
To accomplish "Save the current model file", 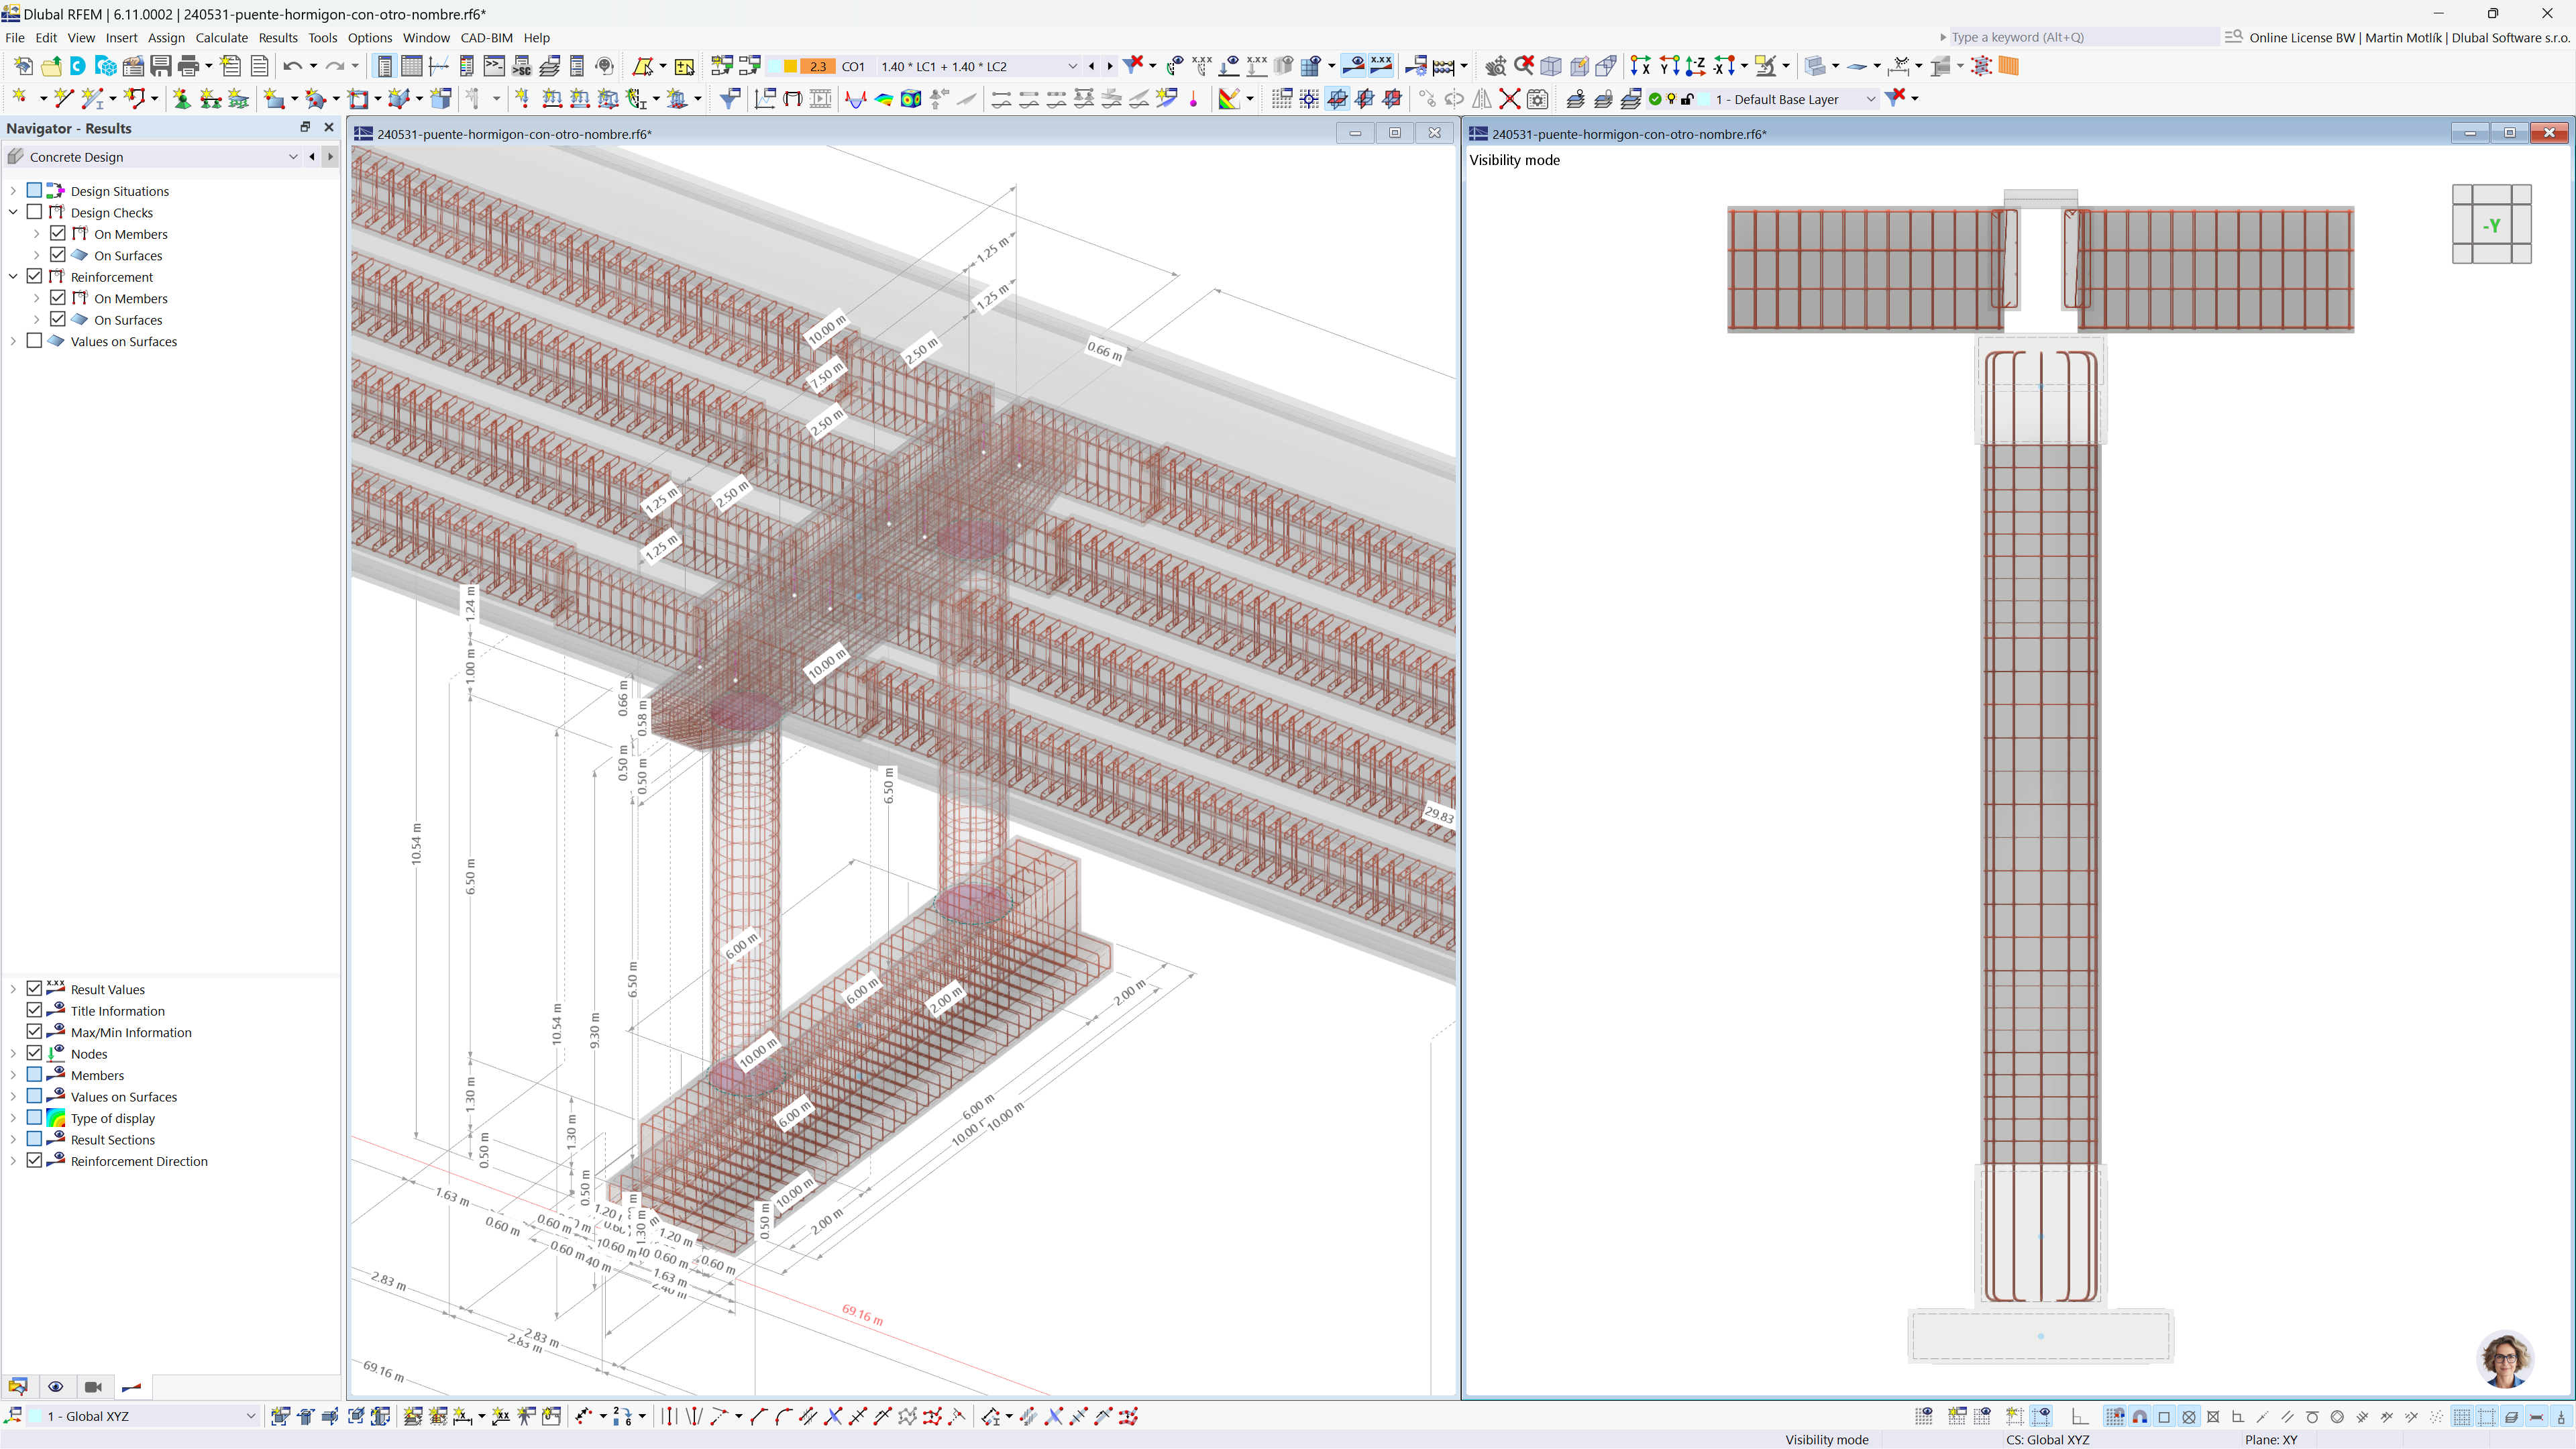I will (161, 66).
